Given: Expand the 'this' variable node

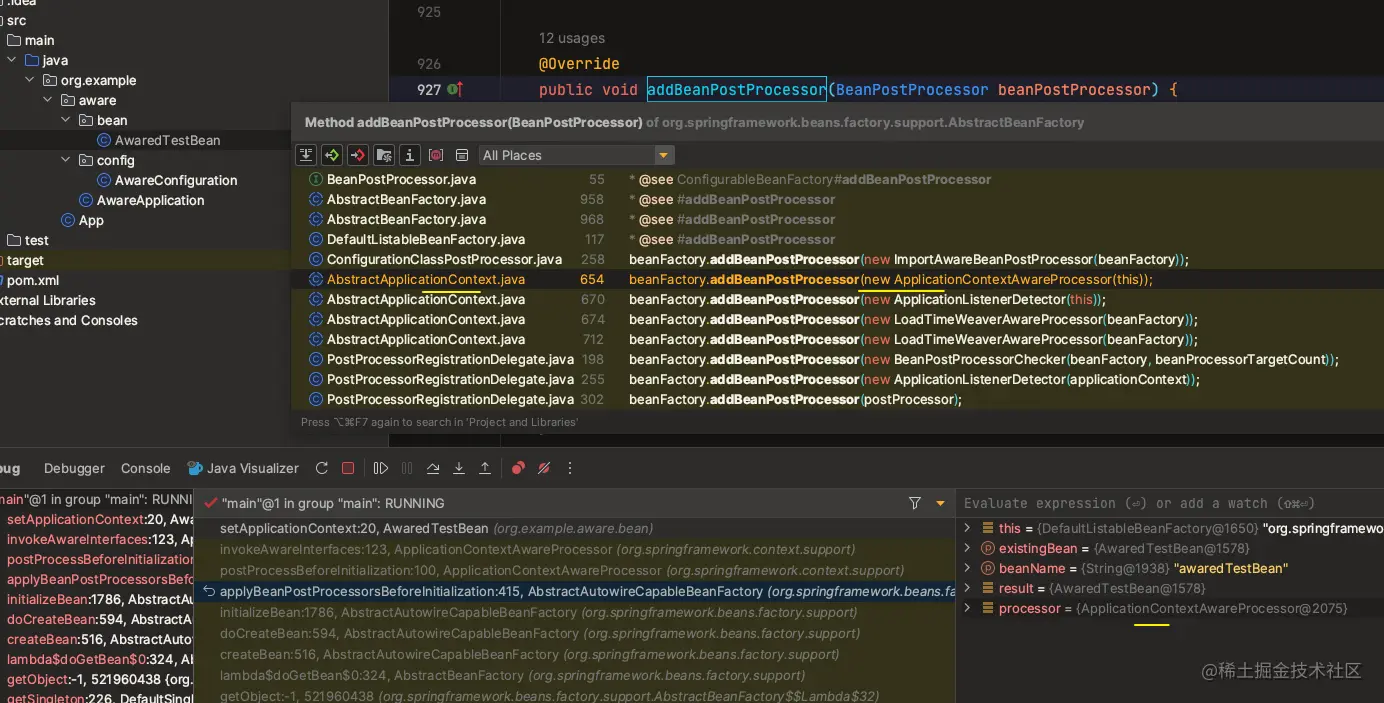Looking at the screenshot, I should (967, 528).
